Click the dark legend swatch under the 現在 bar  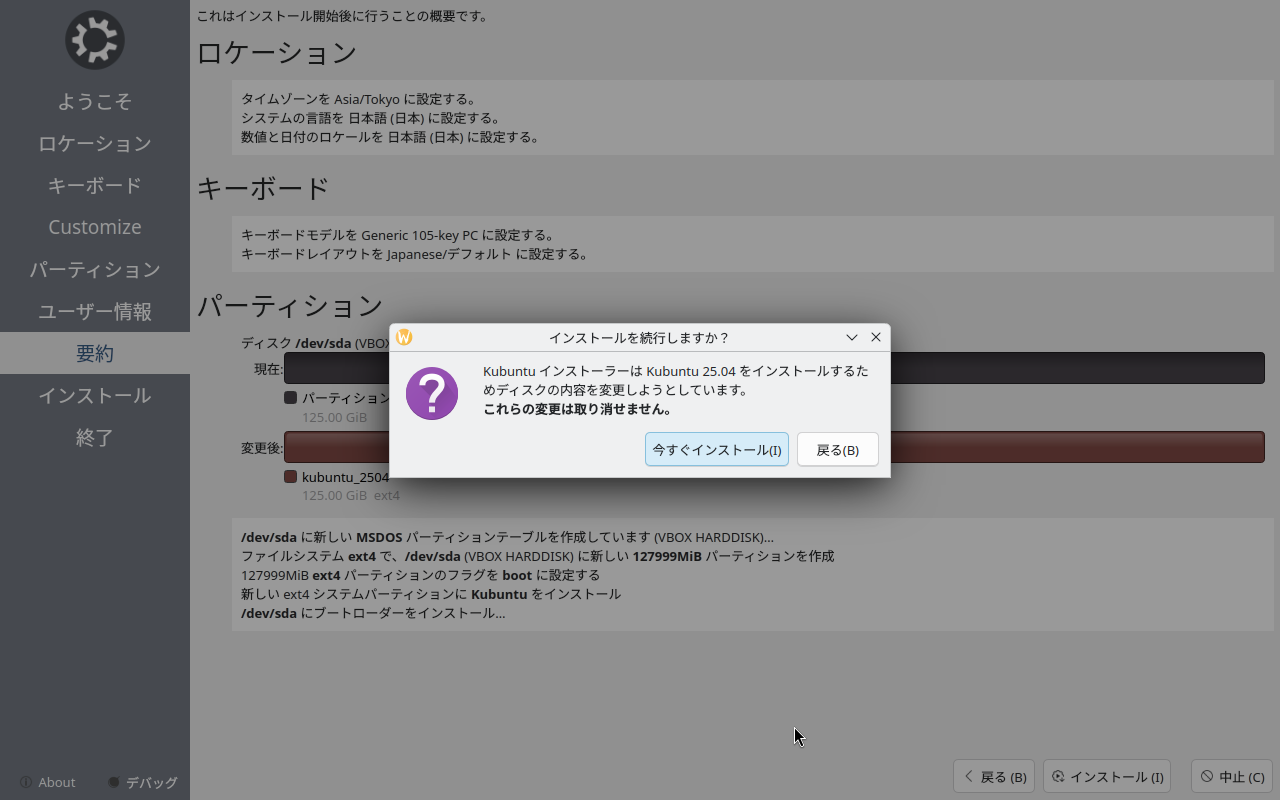click(x=291, y=397)
